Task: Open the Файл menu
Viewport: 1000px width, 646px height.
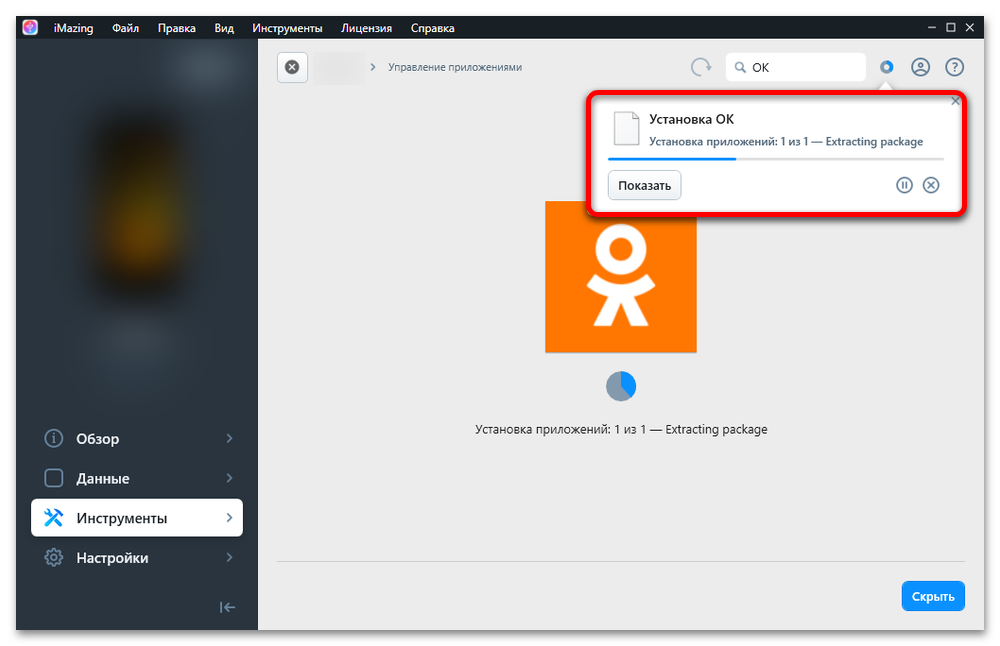Action: (126, 28)
